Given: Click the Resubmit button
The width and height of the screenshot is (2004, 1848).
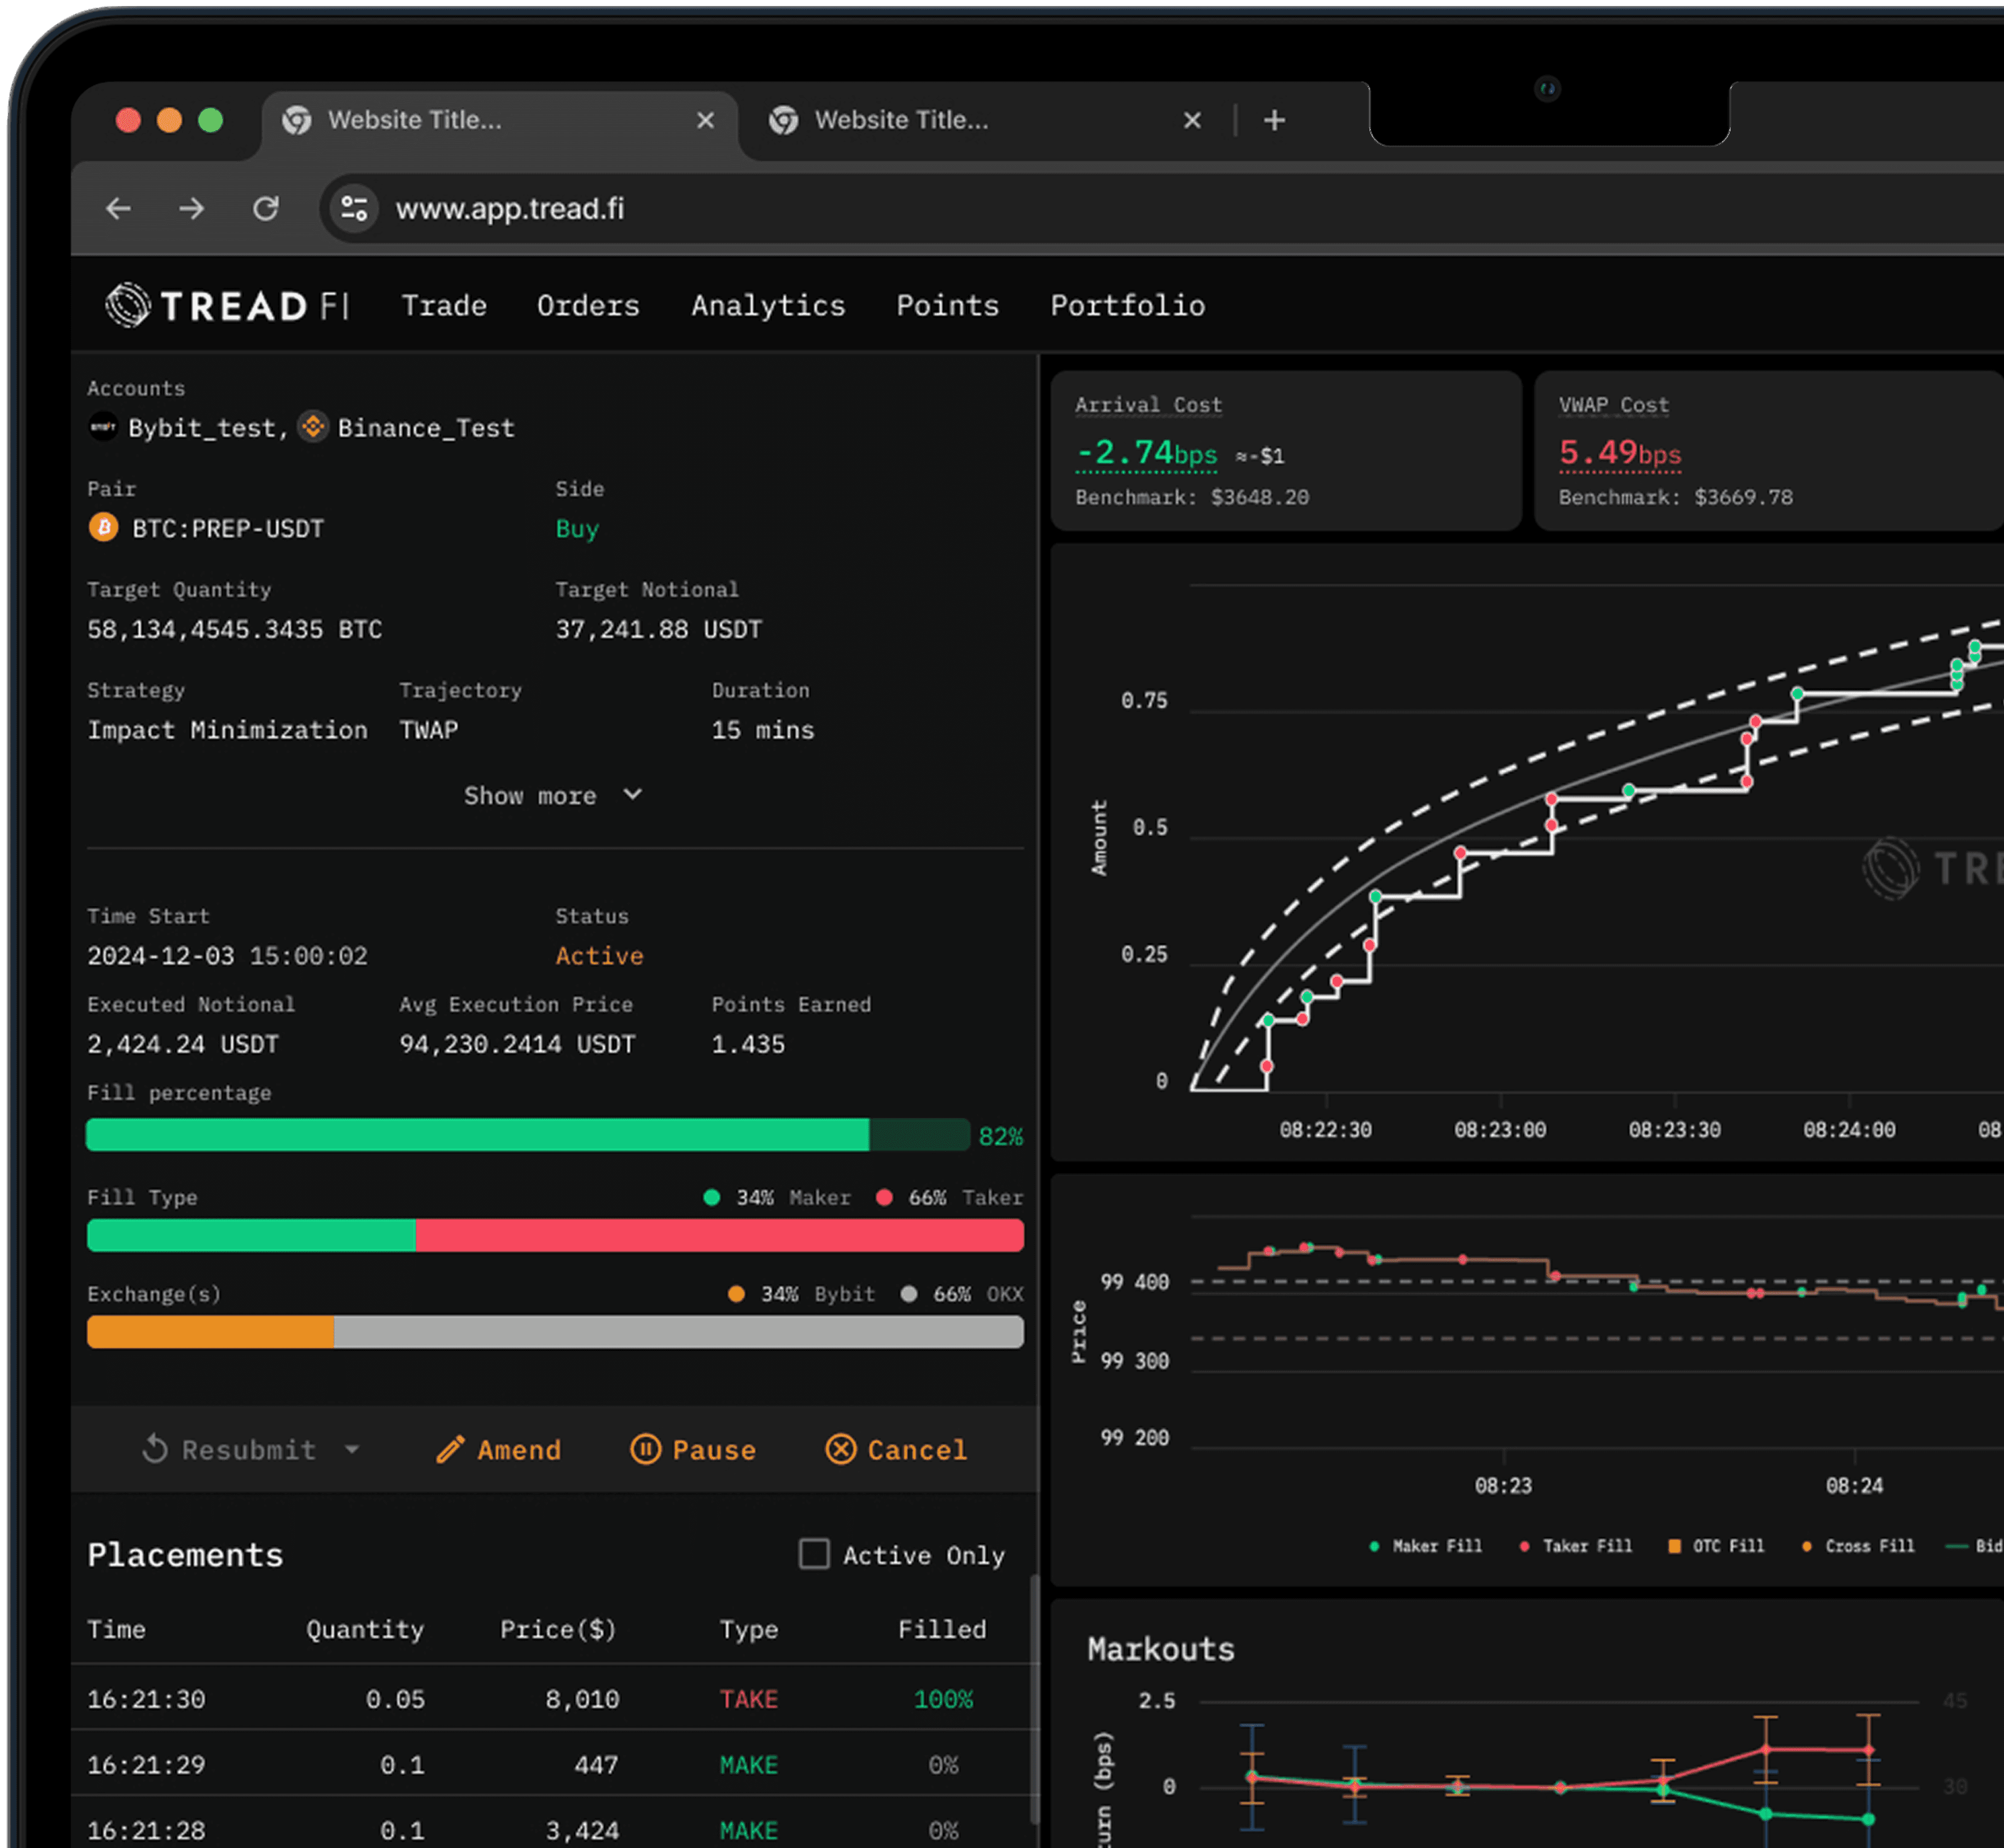Looking at the screenshot, I should click(229, 1449).
